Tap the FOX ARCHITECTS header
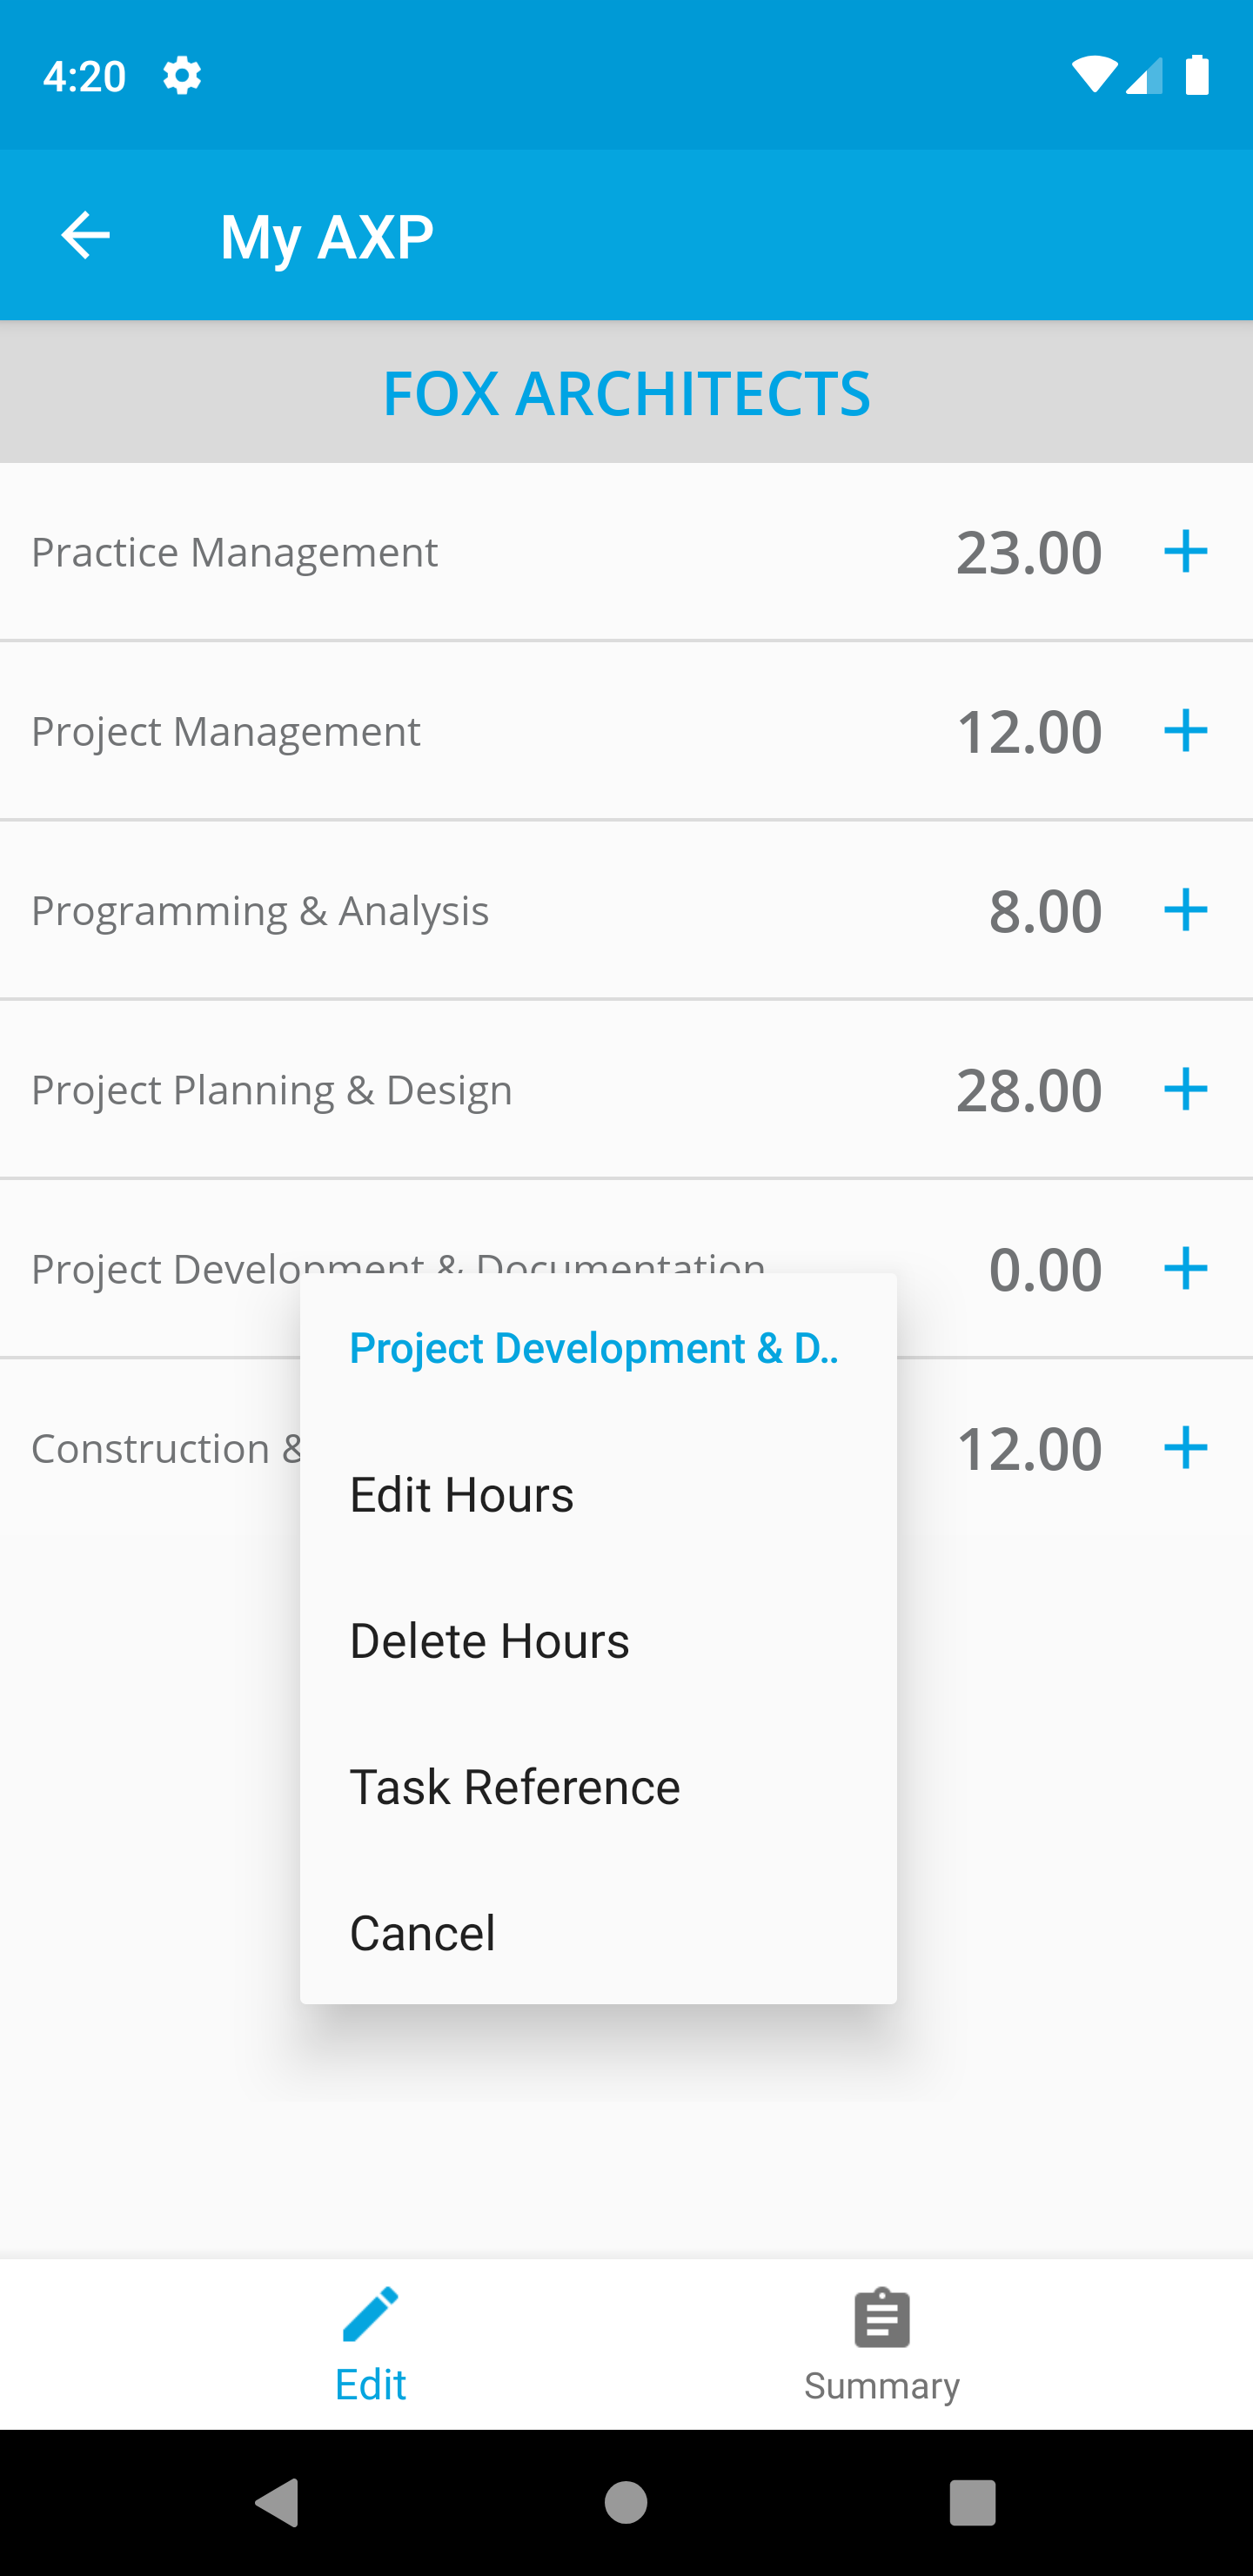 coord(626,392)
